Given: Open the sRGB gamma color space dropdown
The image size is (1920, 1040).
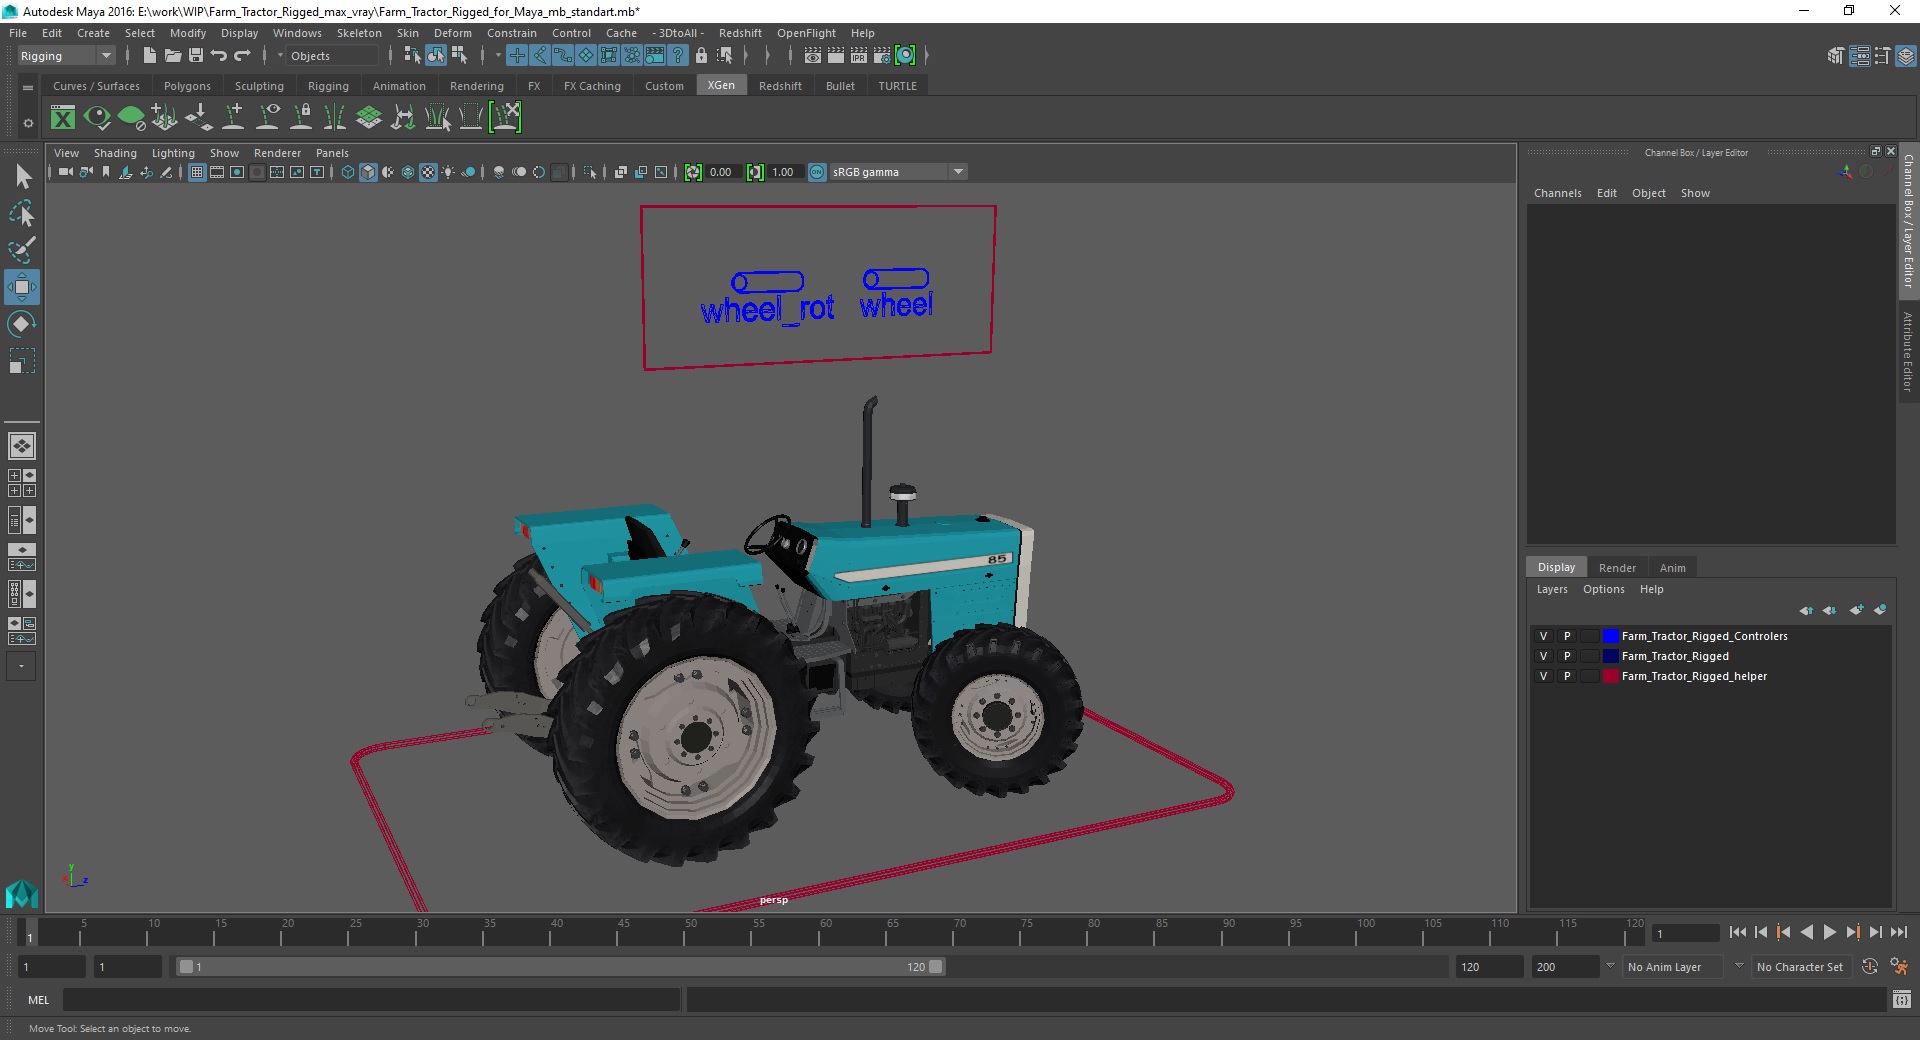Looking at the screenshot, I should coord(898,172).
